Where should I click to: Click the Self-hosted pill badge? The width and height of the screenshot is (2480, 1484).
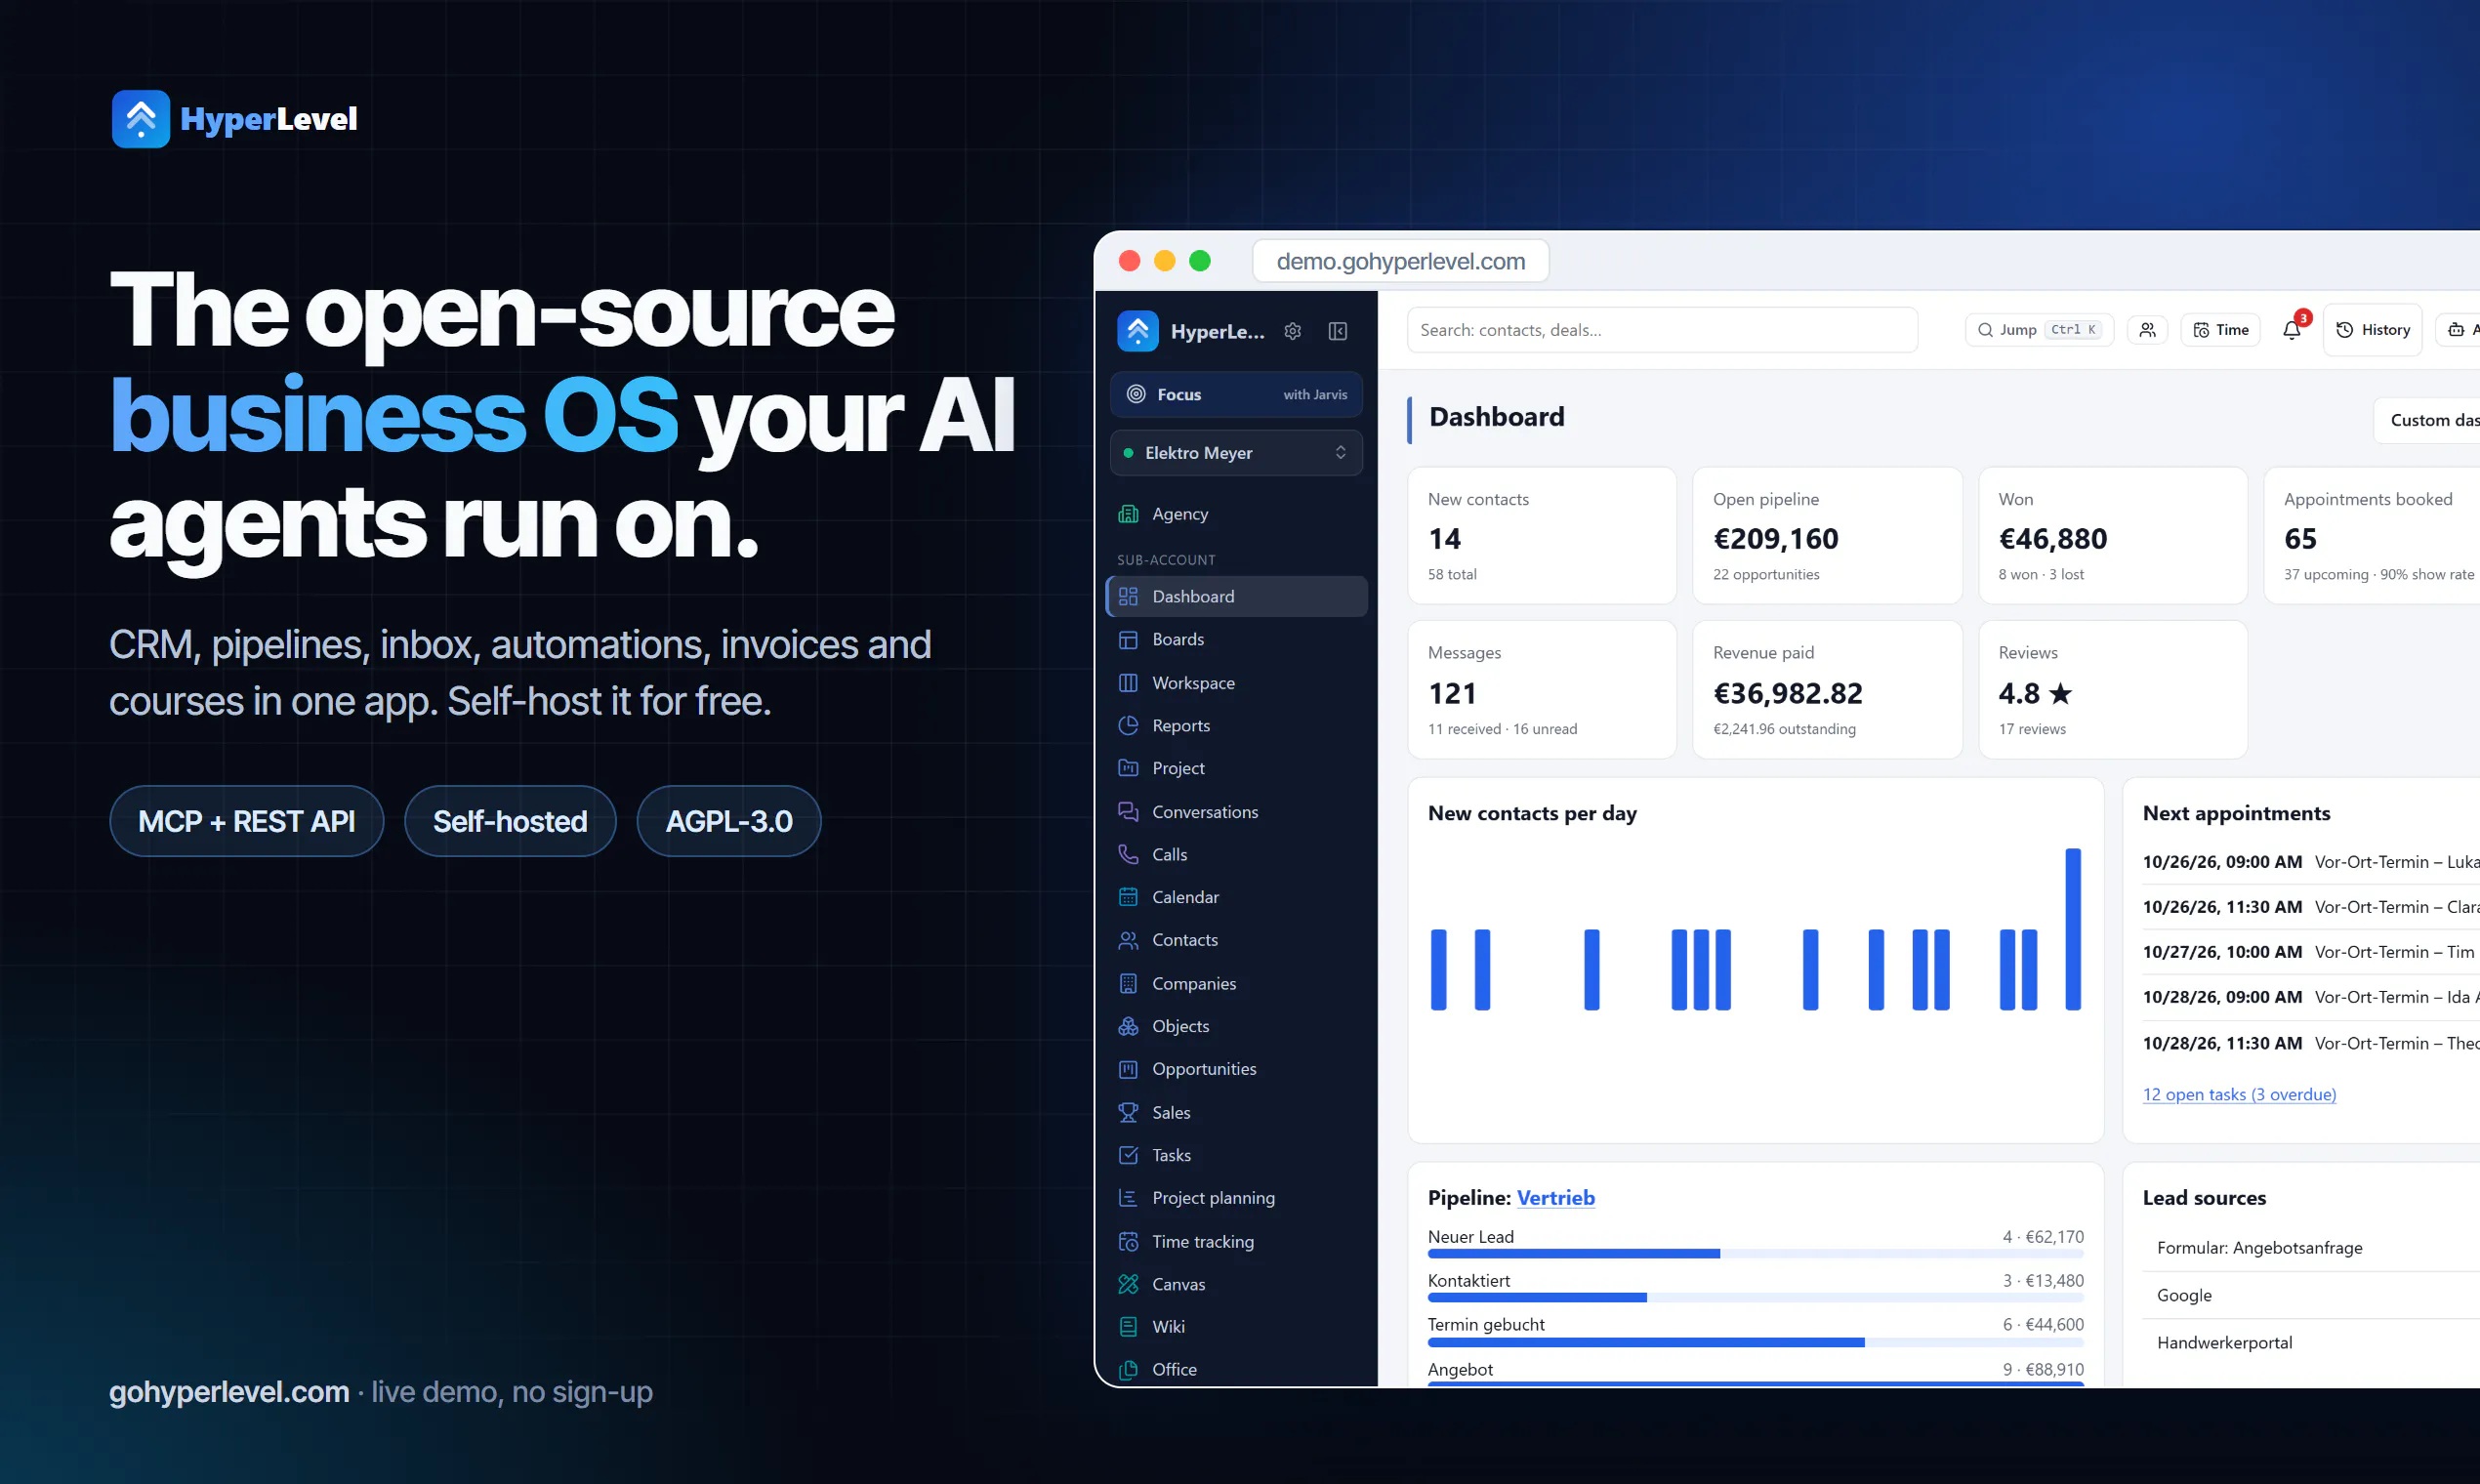tap(510, 821)
